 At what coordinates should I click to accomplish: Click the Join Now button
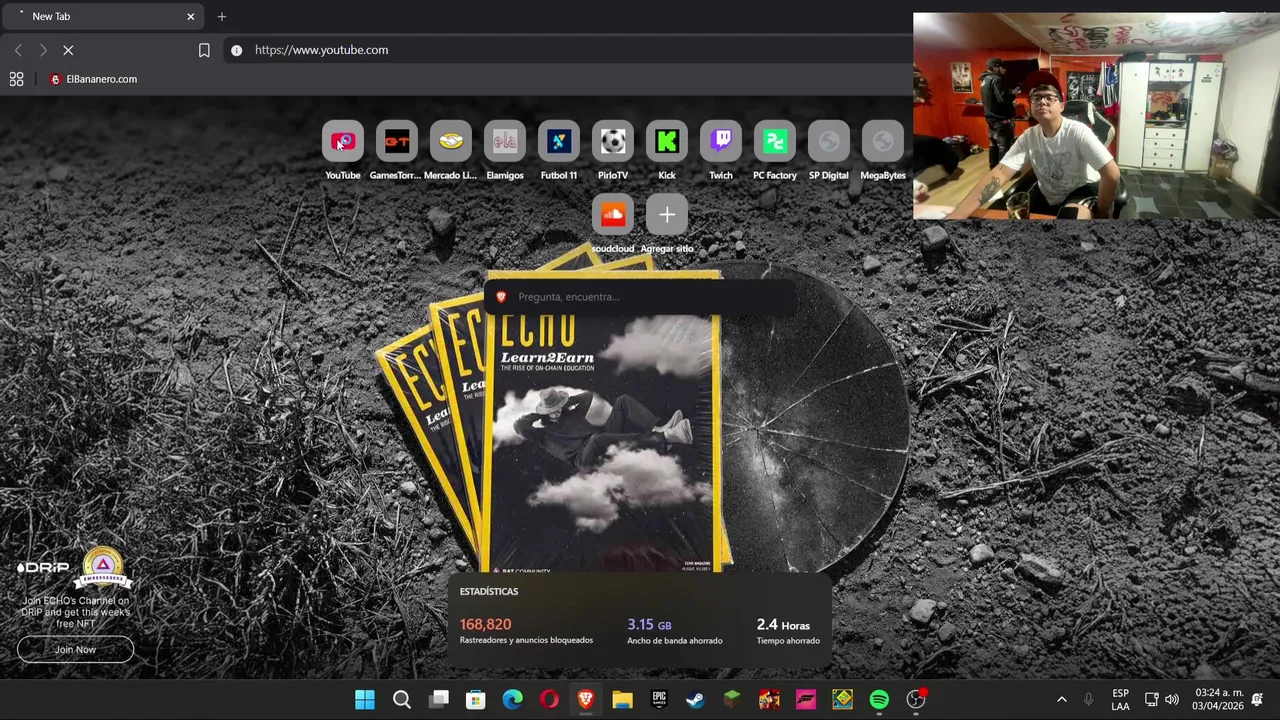tap(75, 649)
